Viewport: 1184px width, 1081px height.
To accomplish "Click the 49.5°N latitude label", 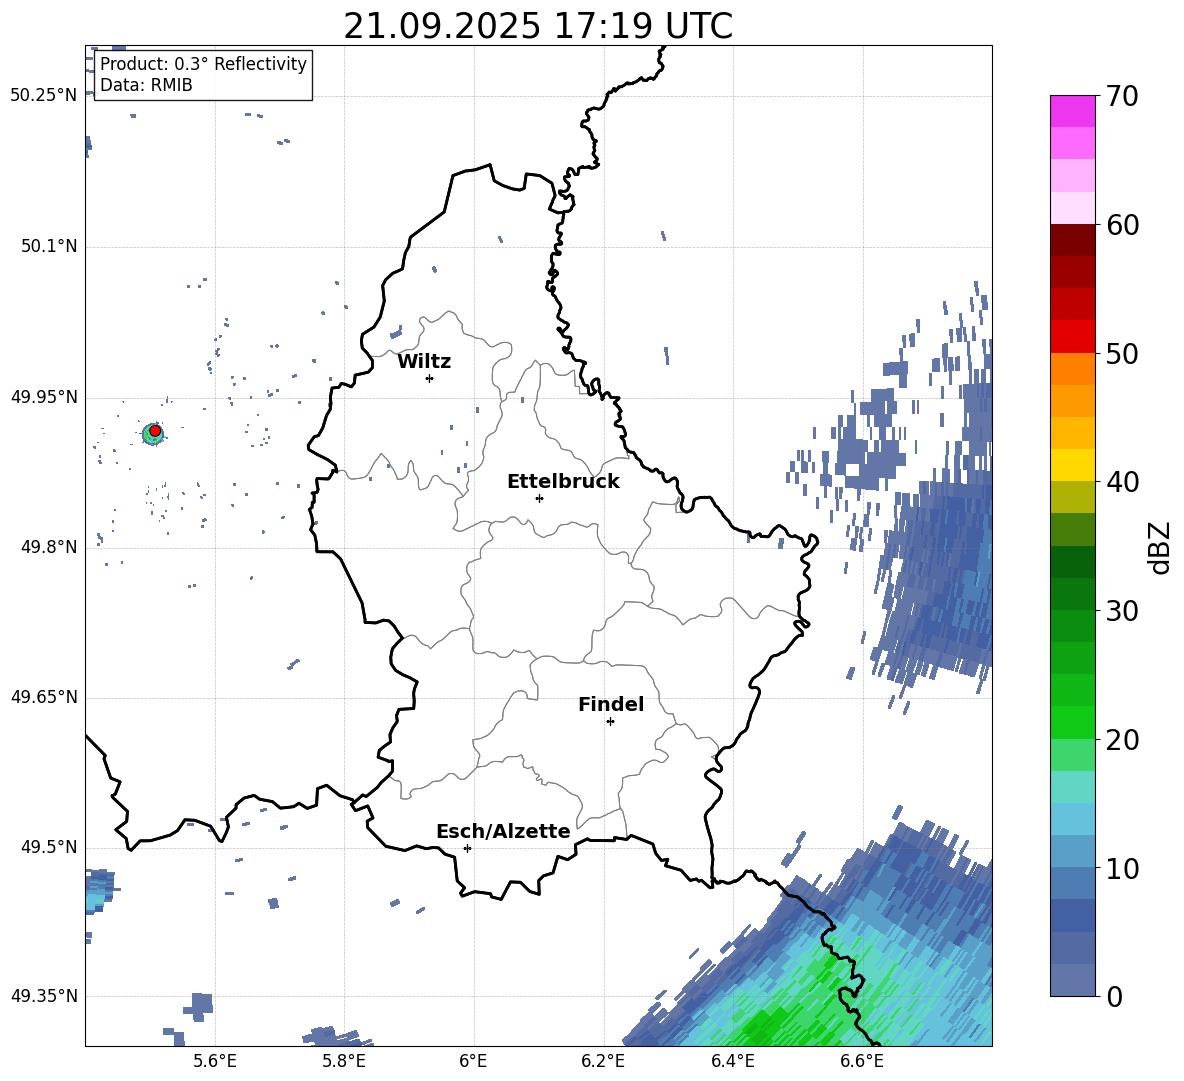I will coord(49,847).
